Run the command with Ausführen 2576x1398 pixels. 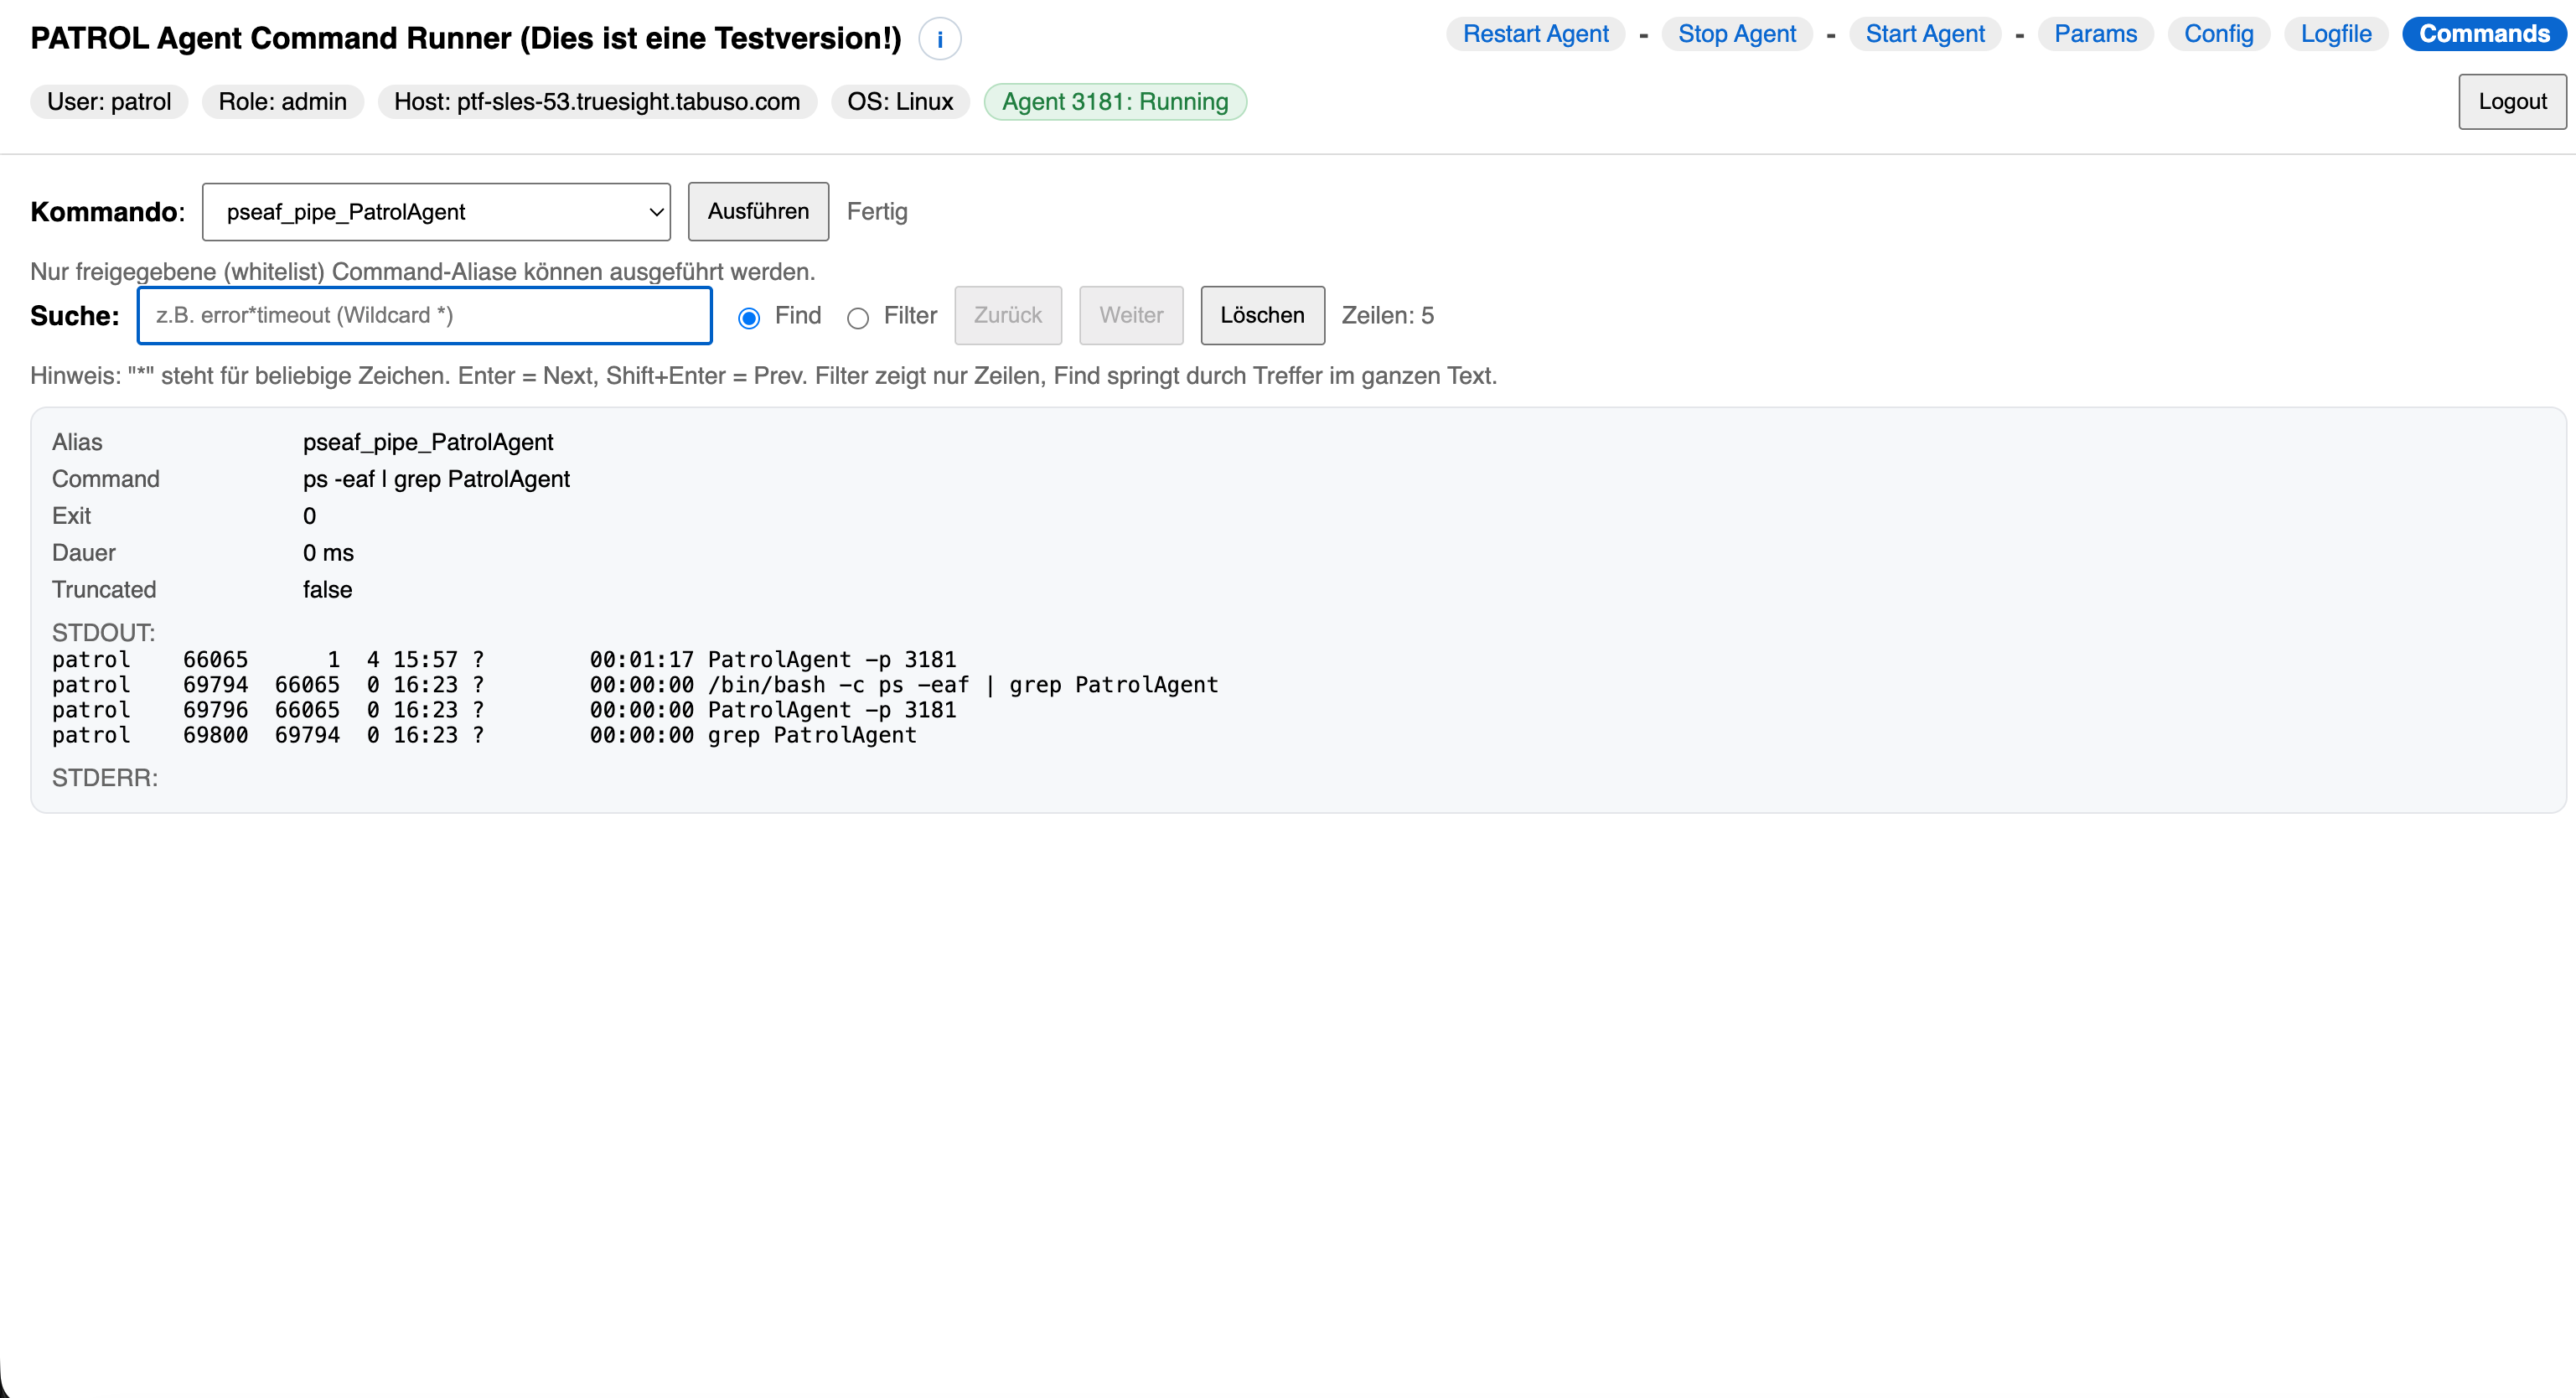coord(758,211)
